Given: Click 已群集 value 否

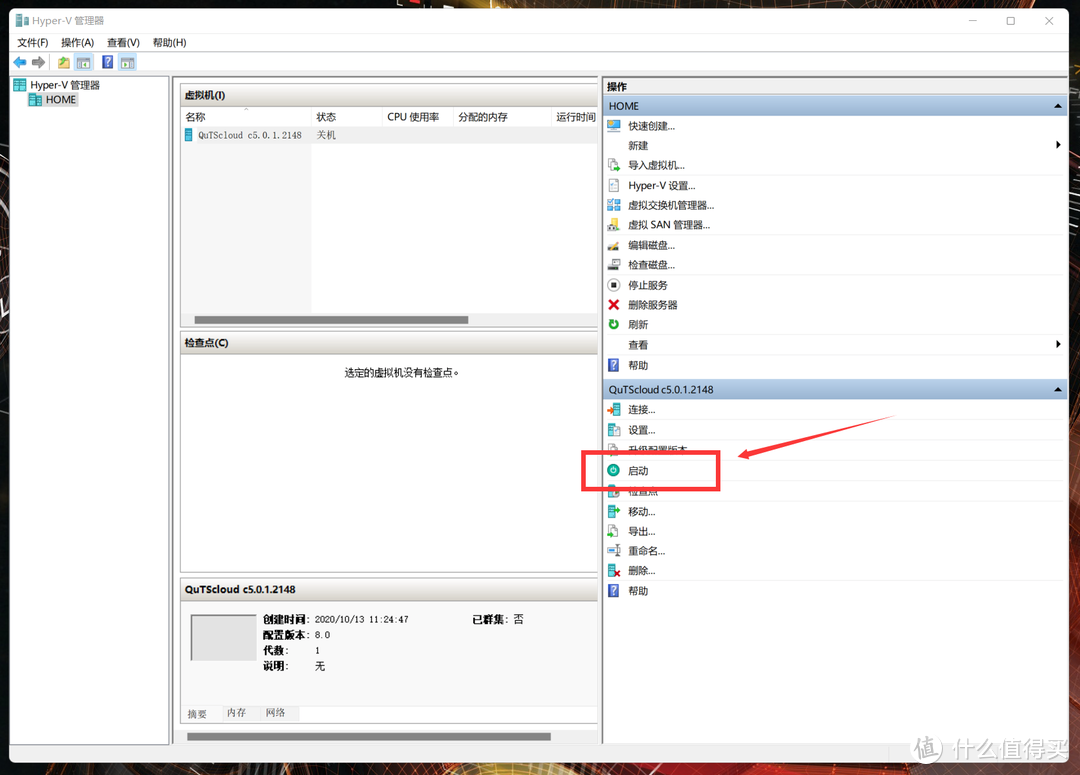Looking at the screenshot, I should 519,619.
